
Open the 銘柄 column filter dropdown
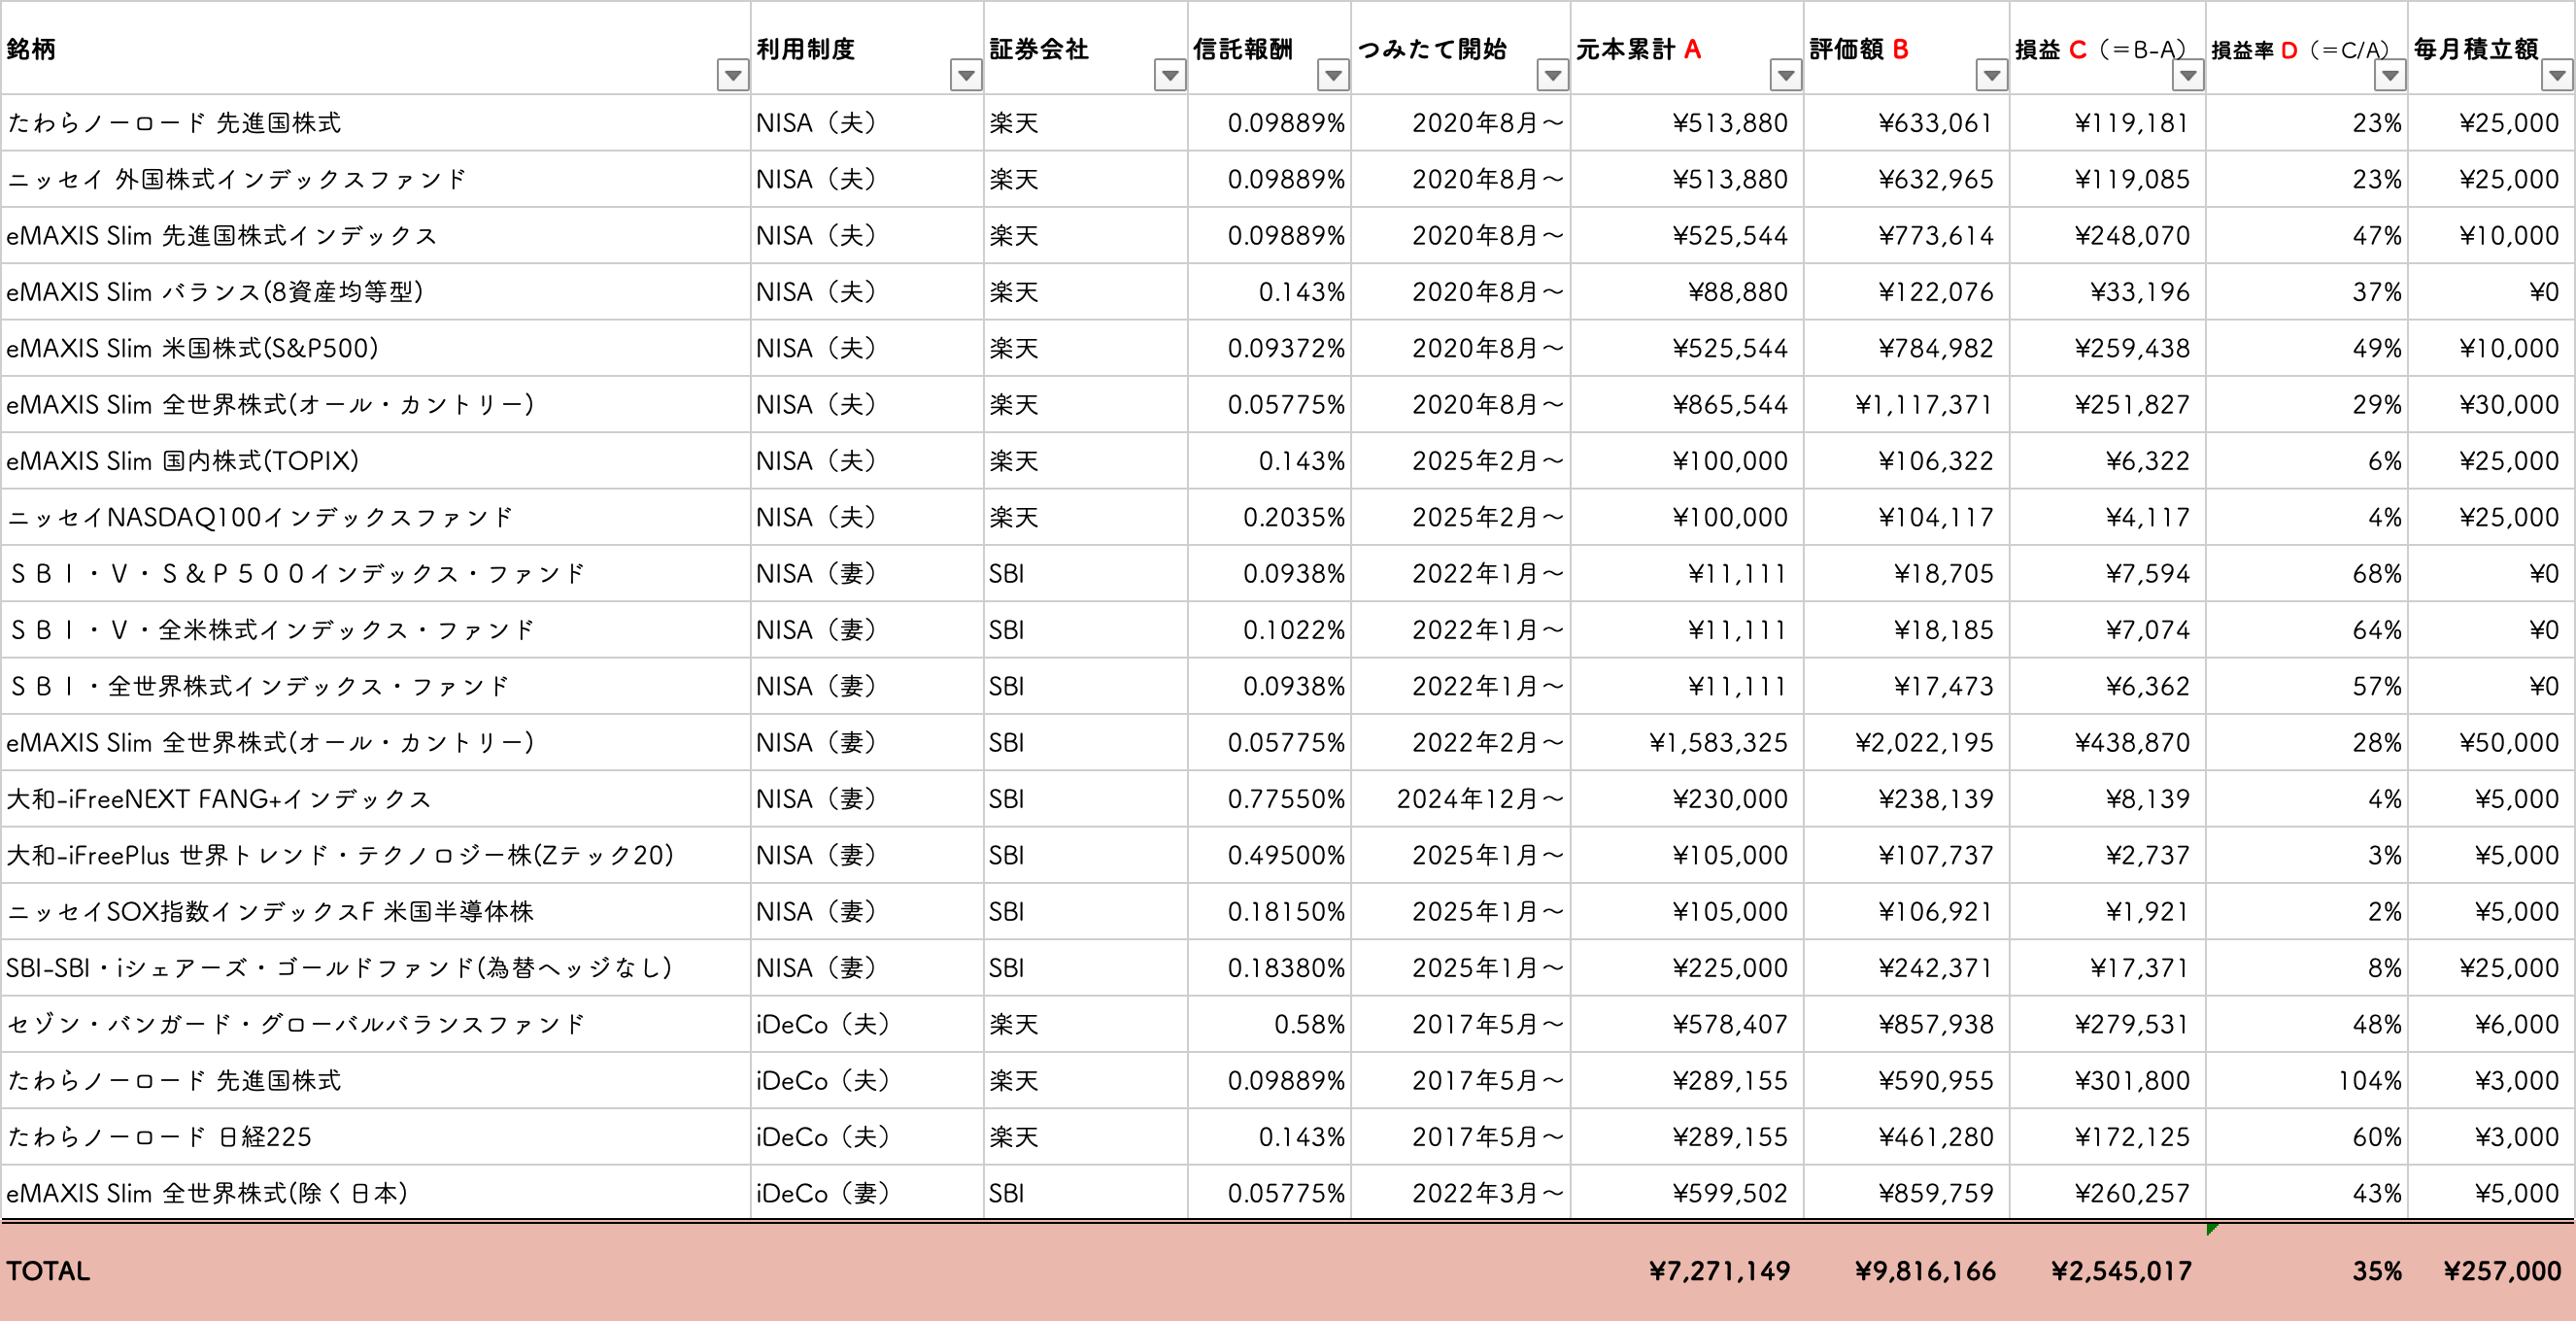coord(733,75)
